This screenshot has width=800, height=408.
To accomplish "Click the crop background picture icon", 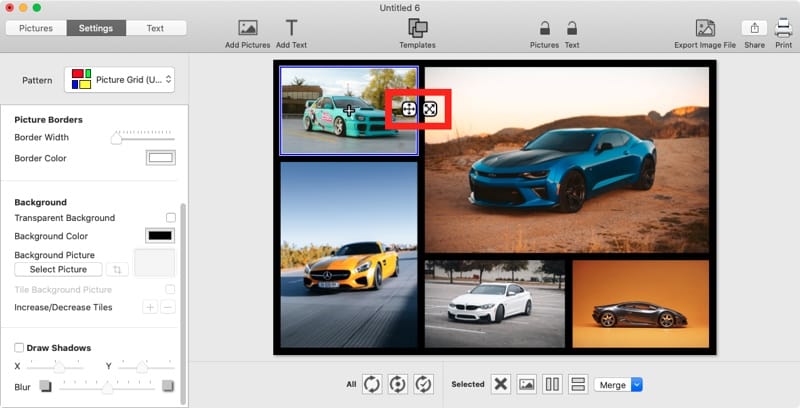I will click(x=117, y=269).
